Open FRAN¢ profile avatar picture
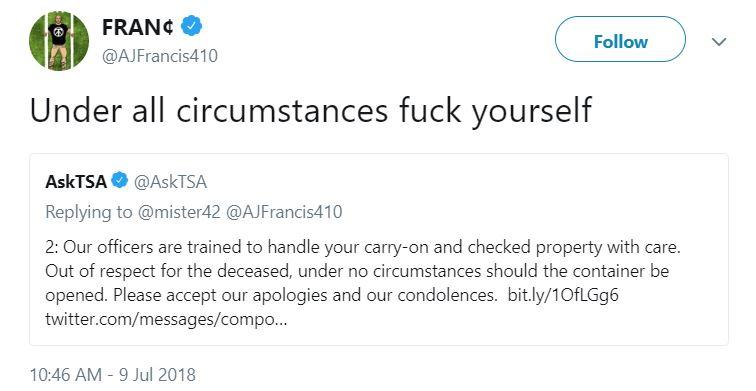 pos(59,41)
